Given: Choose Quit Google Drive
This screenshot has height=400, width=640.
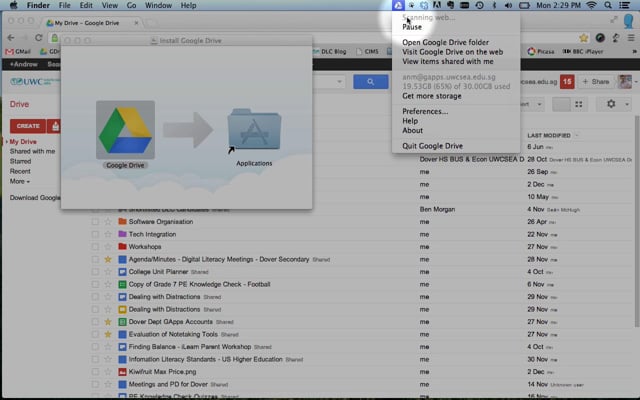Looking at the screenshot, I should point(432,146).
